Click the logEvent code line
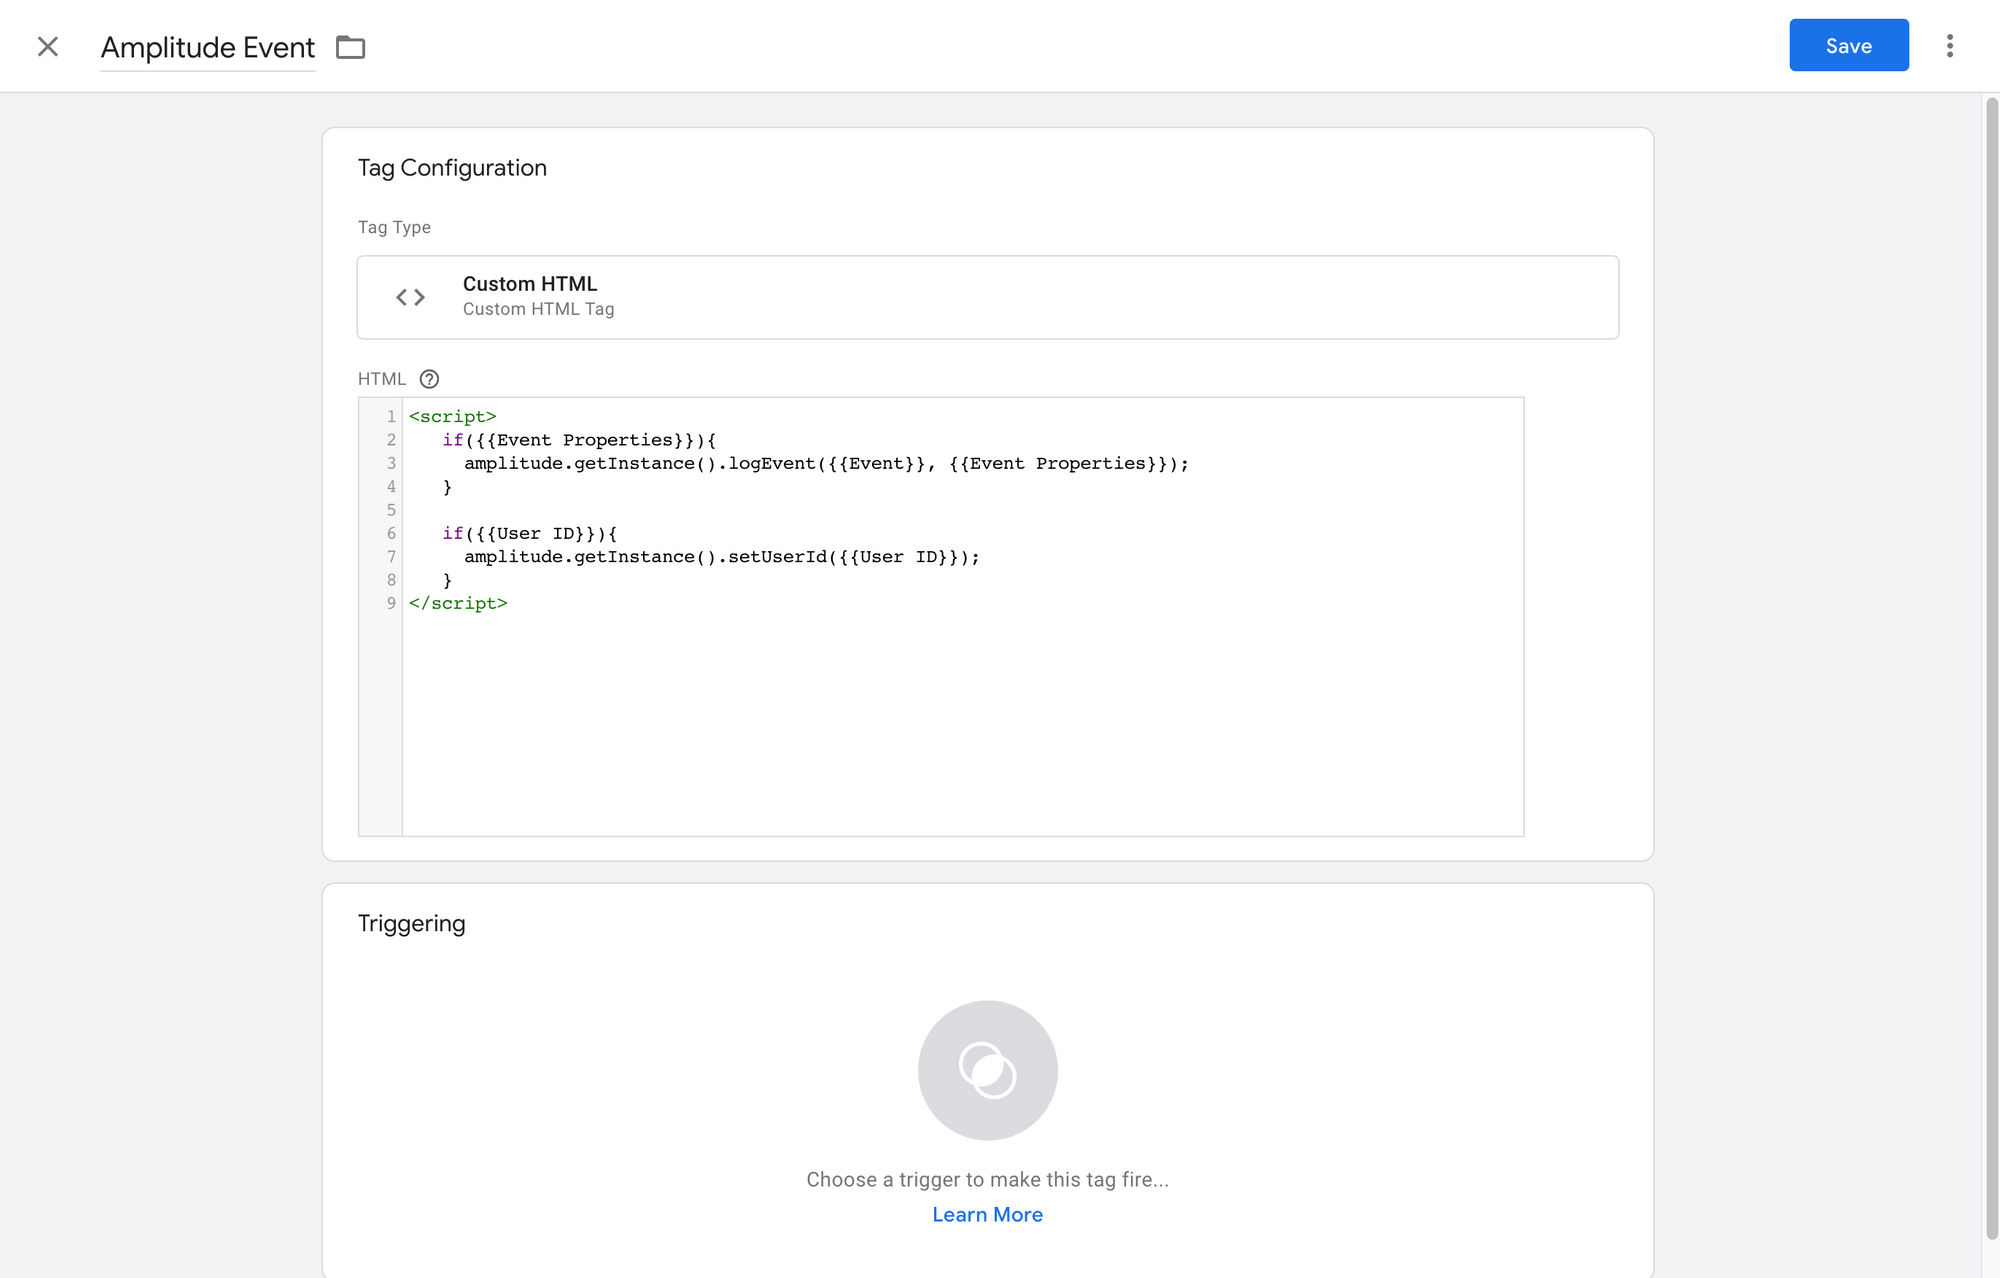 point(826,463)
